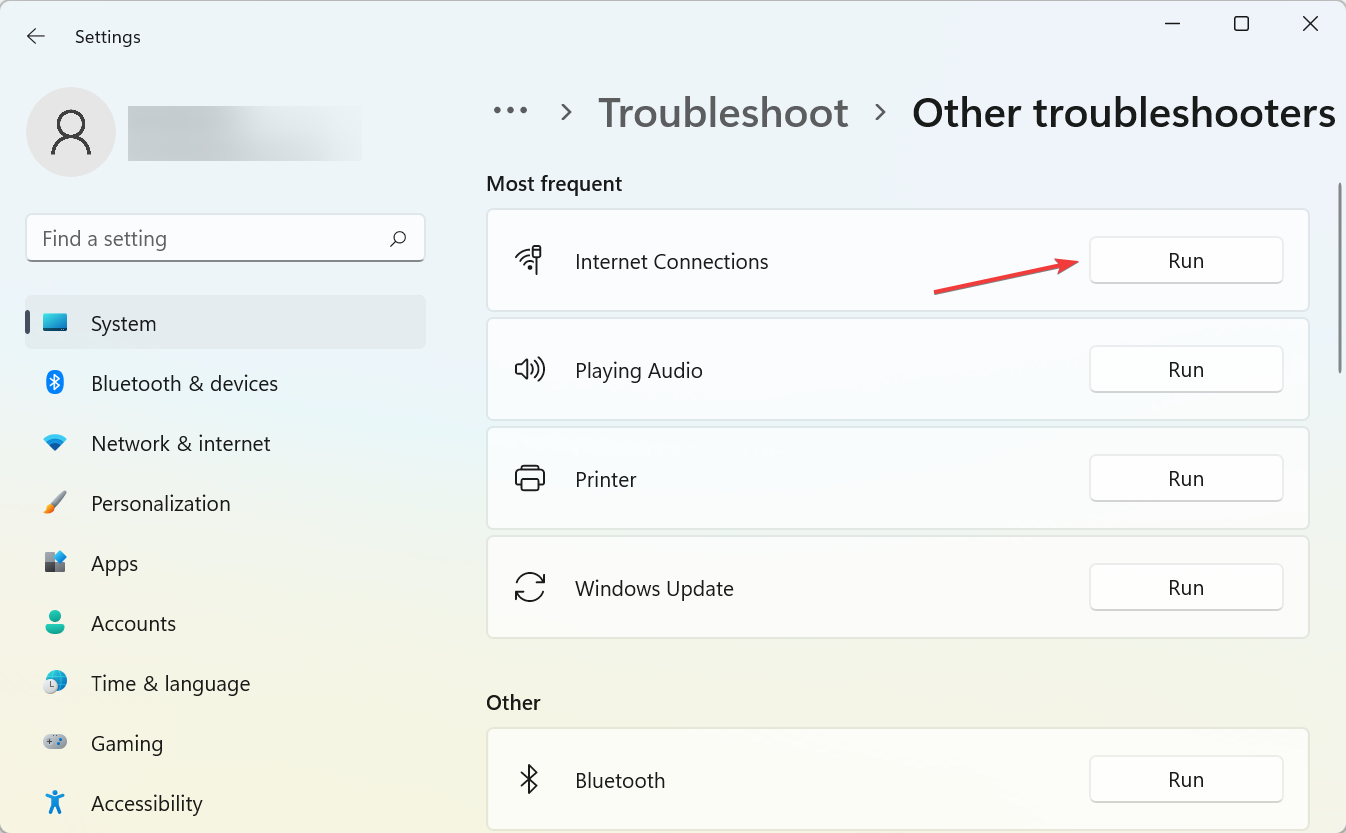Screen dimensions: 1346x833
Task: Click the back arrow in Settings header
Action: (x=36, y=37)
